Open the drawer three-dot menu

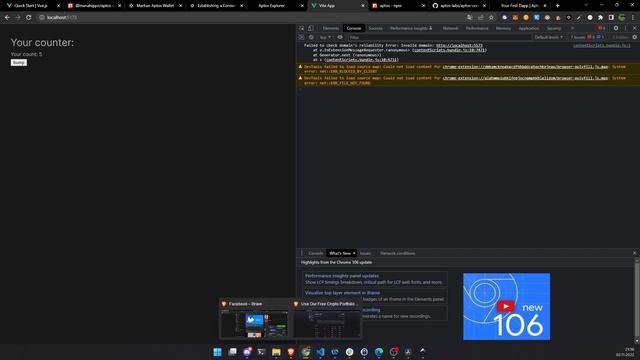tap(302, 253)
